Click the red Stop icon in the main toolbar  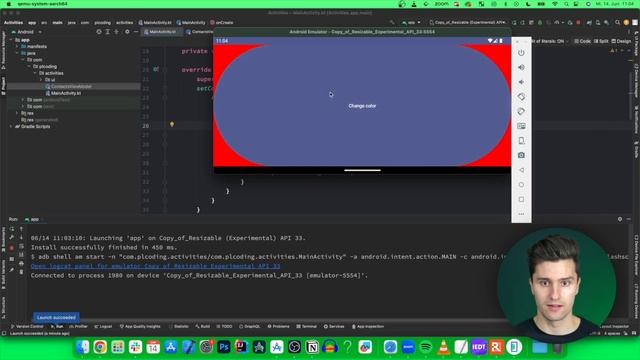click(578, 22)
